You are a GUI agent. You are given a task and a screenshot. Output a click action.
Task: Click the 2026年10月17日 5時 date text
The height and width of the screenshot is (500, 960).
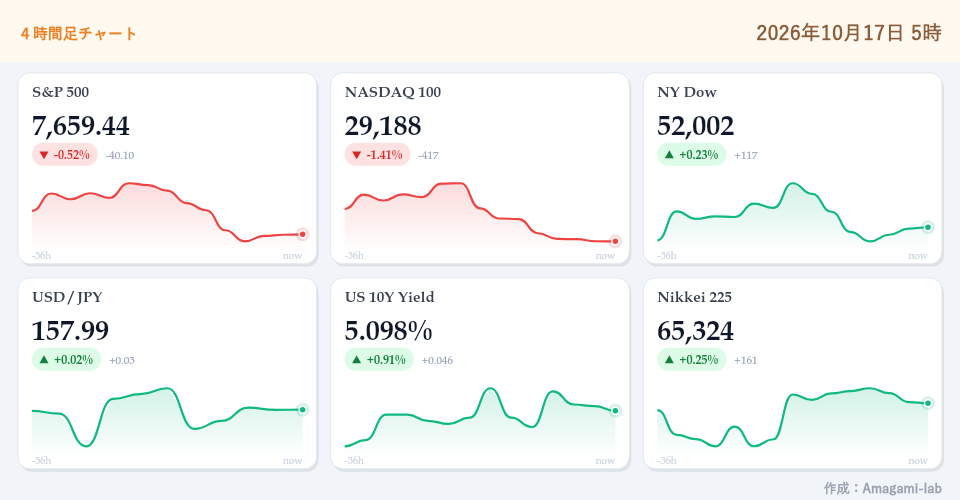tap(849, 32)
